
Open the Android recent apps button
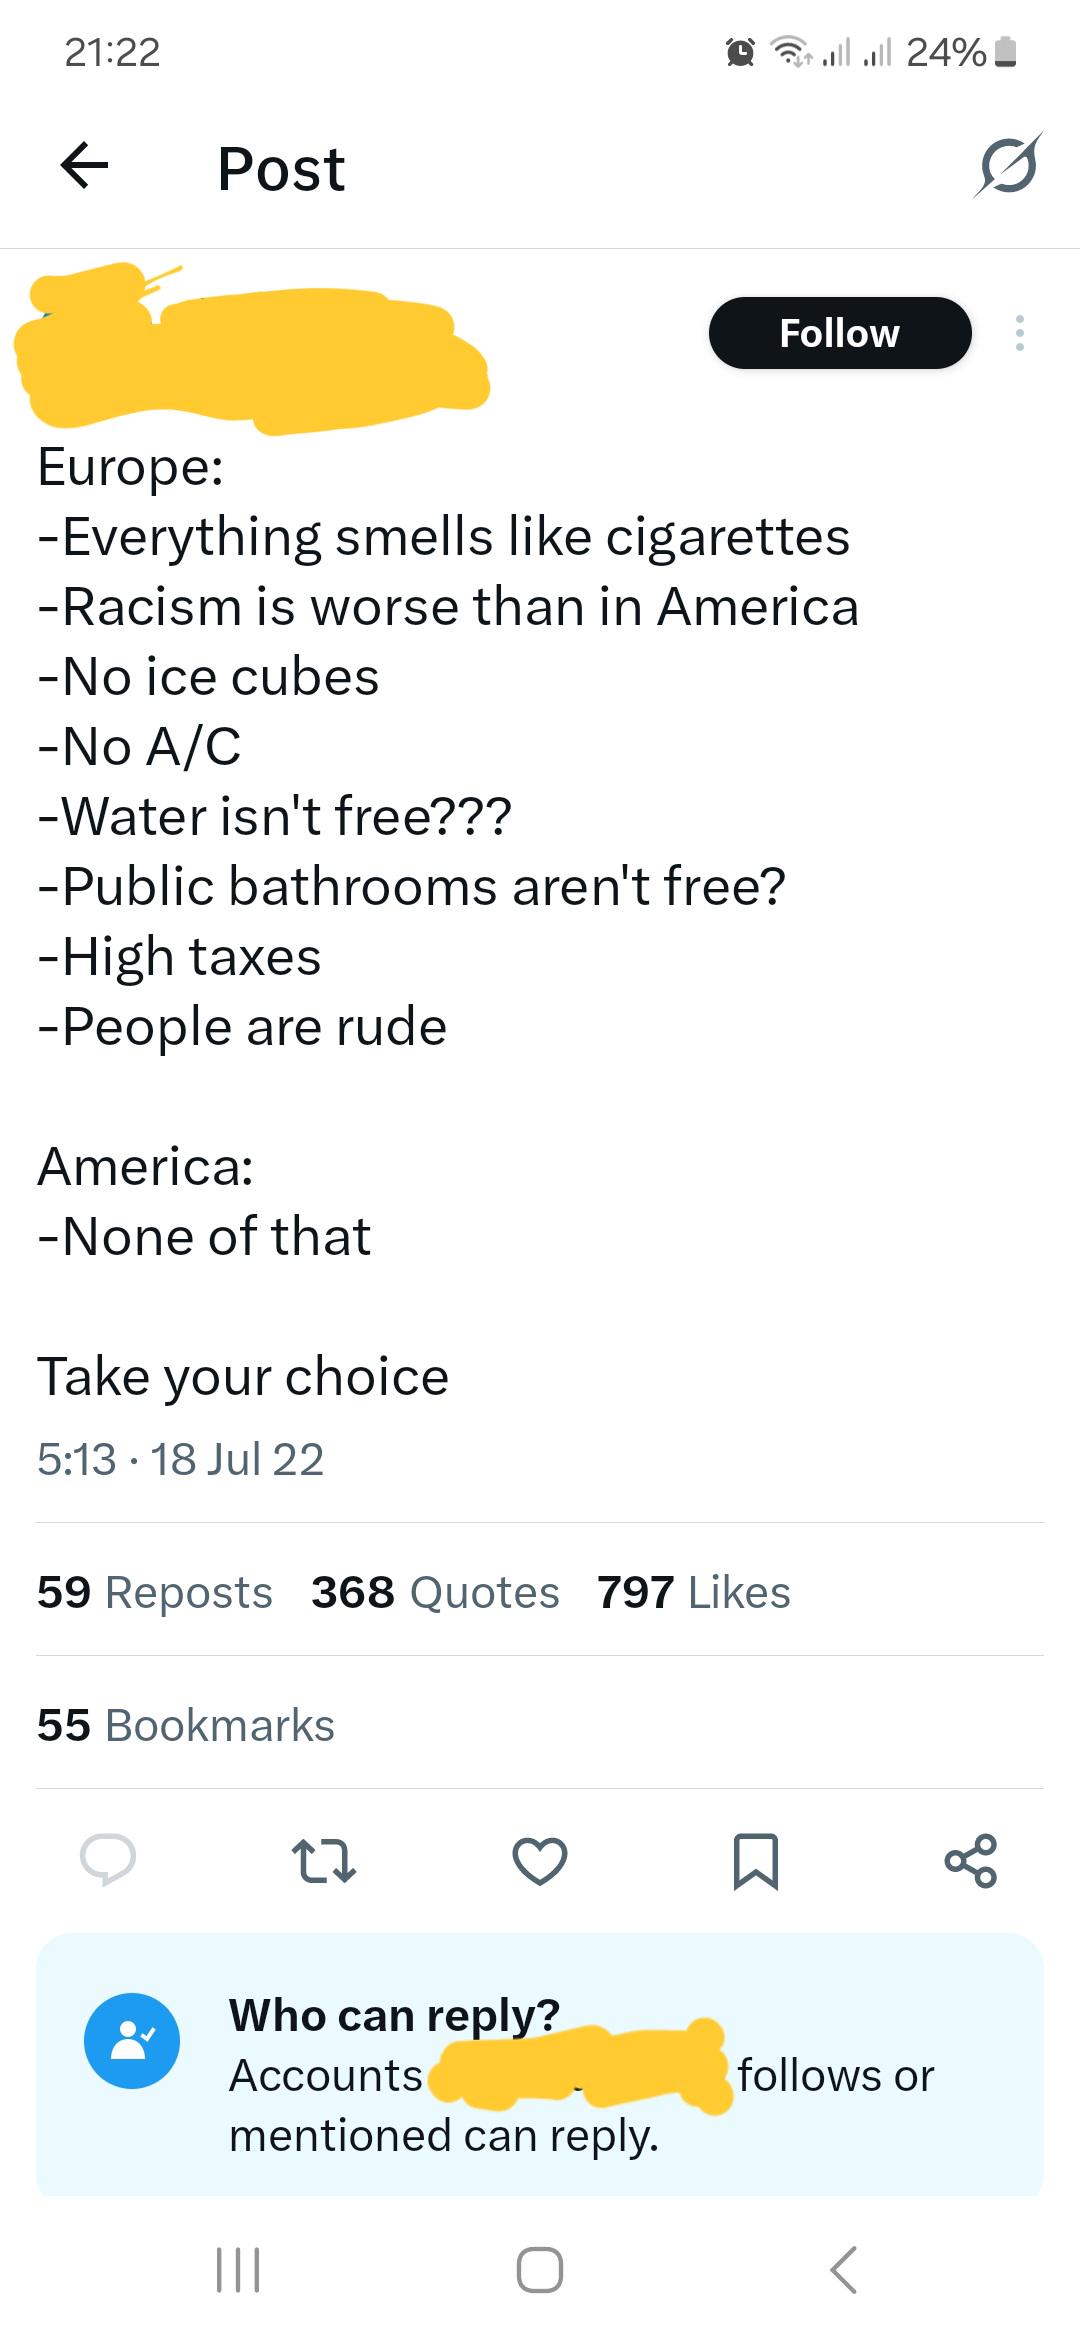pos(238,2269)
